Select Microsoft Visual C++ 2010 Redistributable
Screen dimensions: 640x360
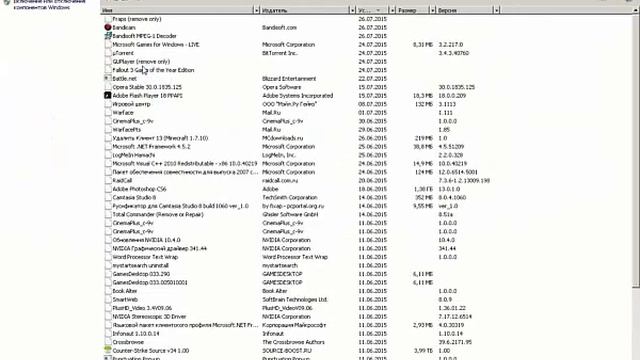point(184,164)
